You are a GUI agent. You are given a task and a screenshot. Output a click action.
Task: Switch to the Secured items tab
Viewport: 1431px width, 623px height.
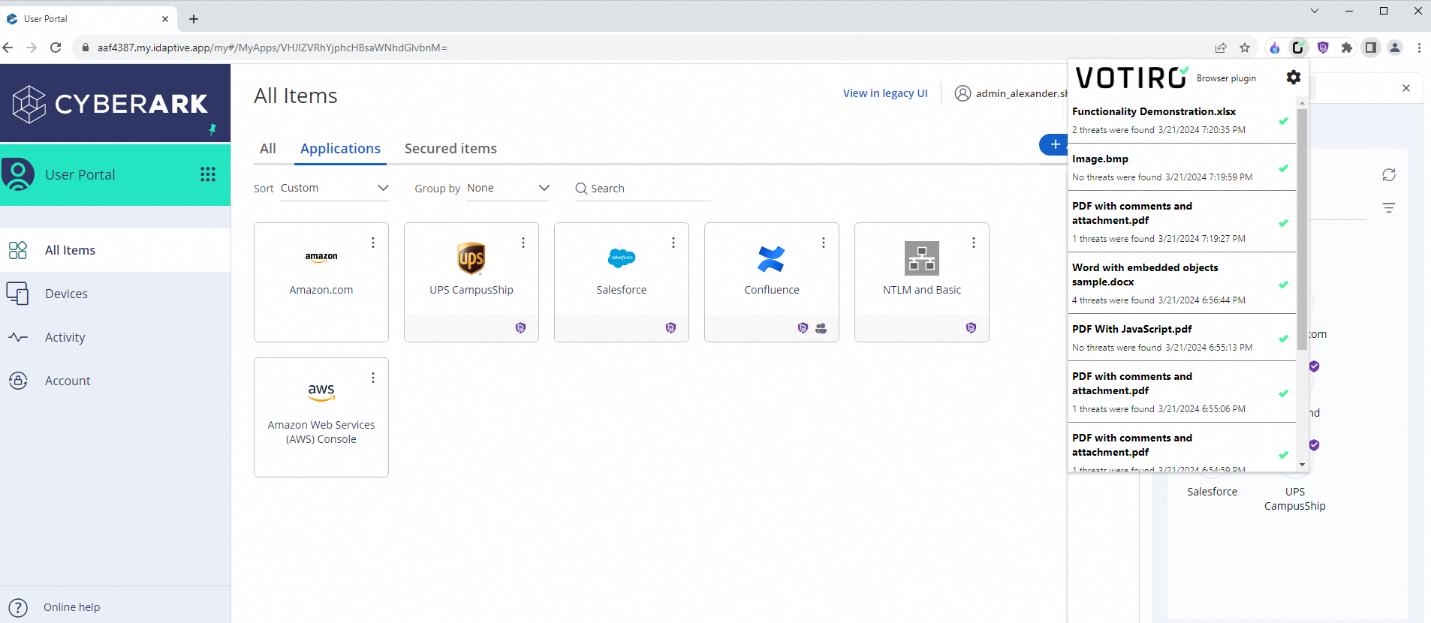450,148
